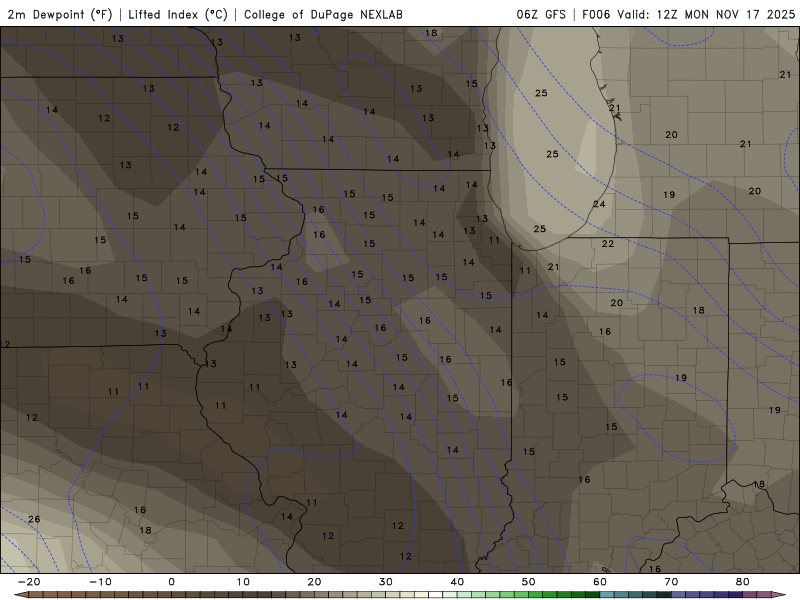Click the -10 label on the color scale

[100, 582]
